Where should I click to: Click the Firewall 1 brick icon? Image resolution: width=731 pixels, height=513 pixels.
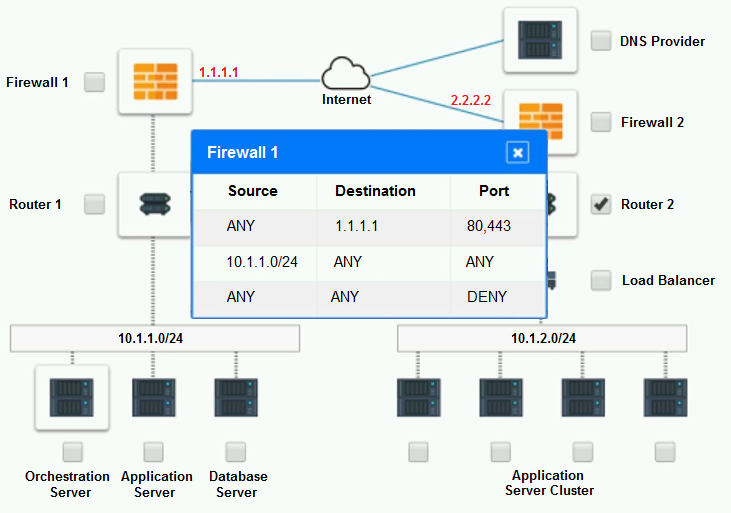154,82
